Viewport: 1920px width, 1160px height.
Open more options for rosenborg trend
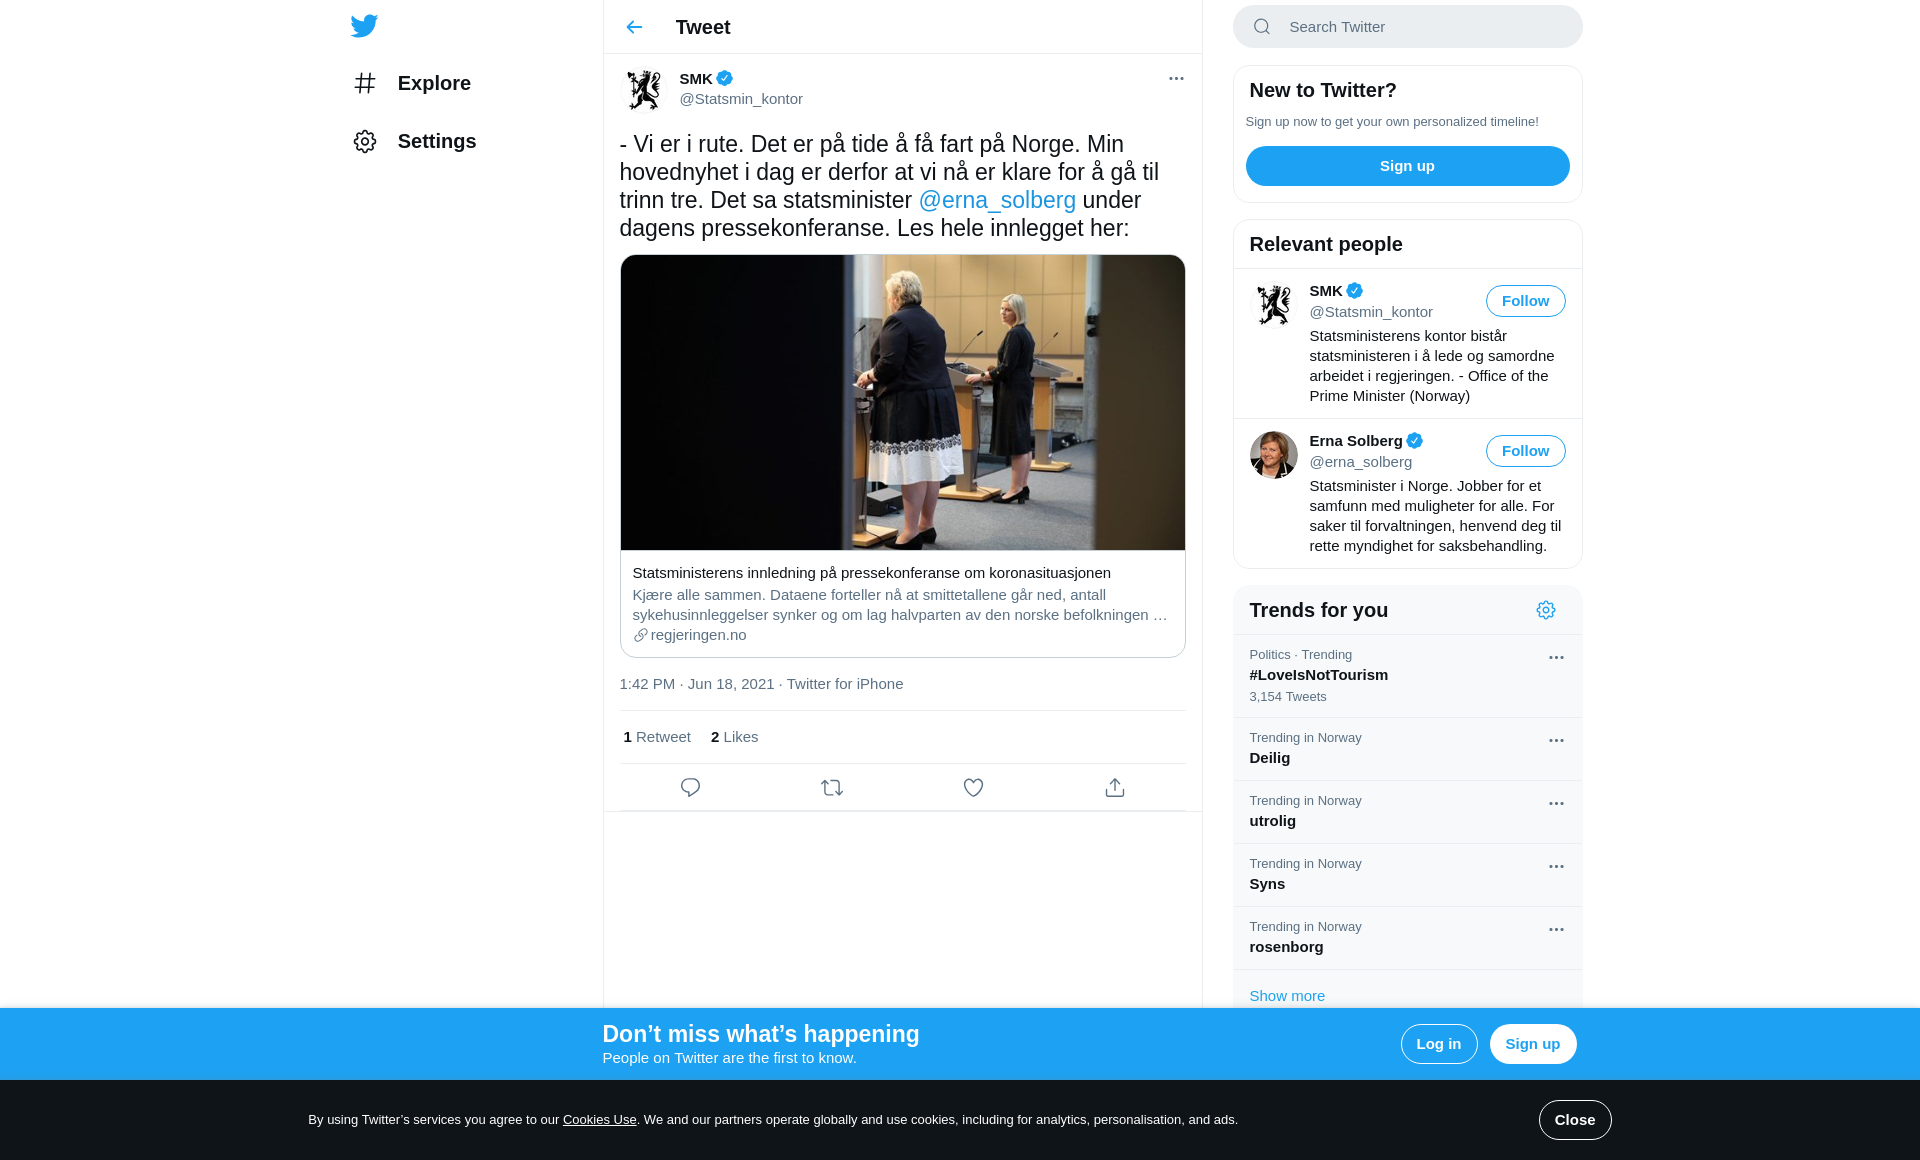pyautogui.click(x=1556, y=930)
